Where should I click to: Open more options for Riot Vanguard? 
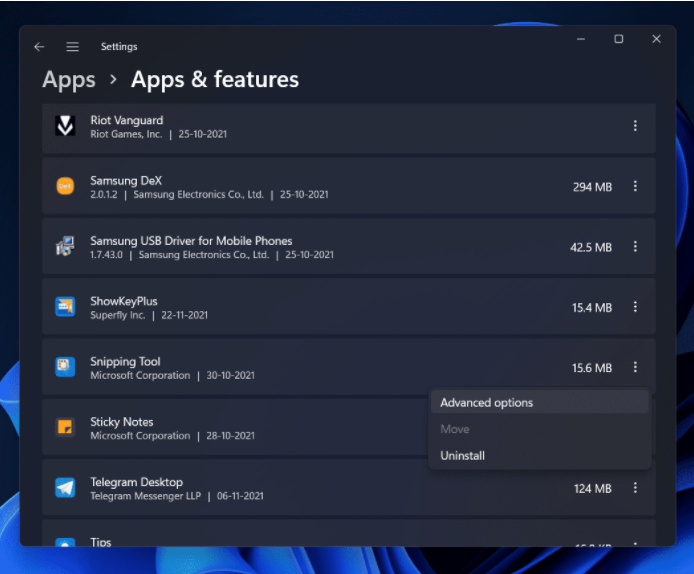635,126
